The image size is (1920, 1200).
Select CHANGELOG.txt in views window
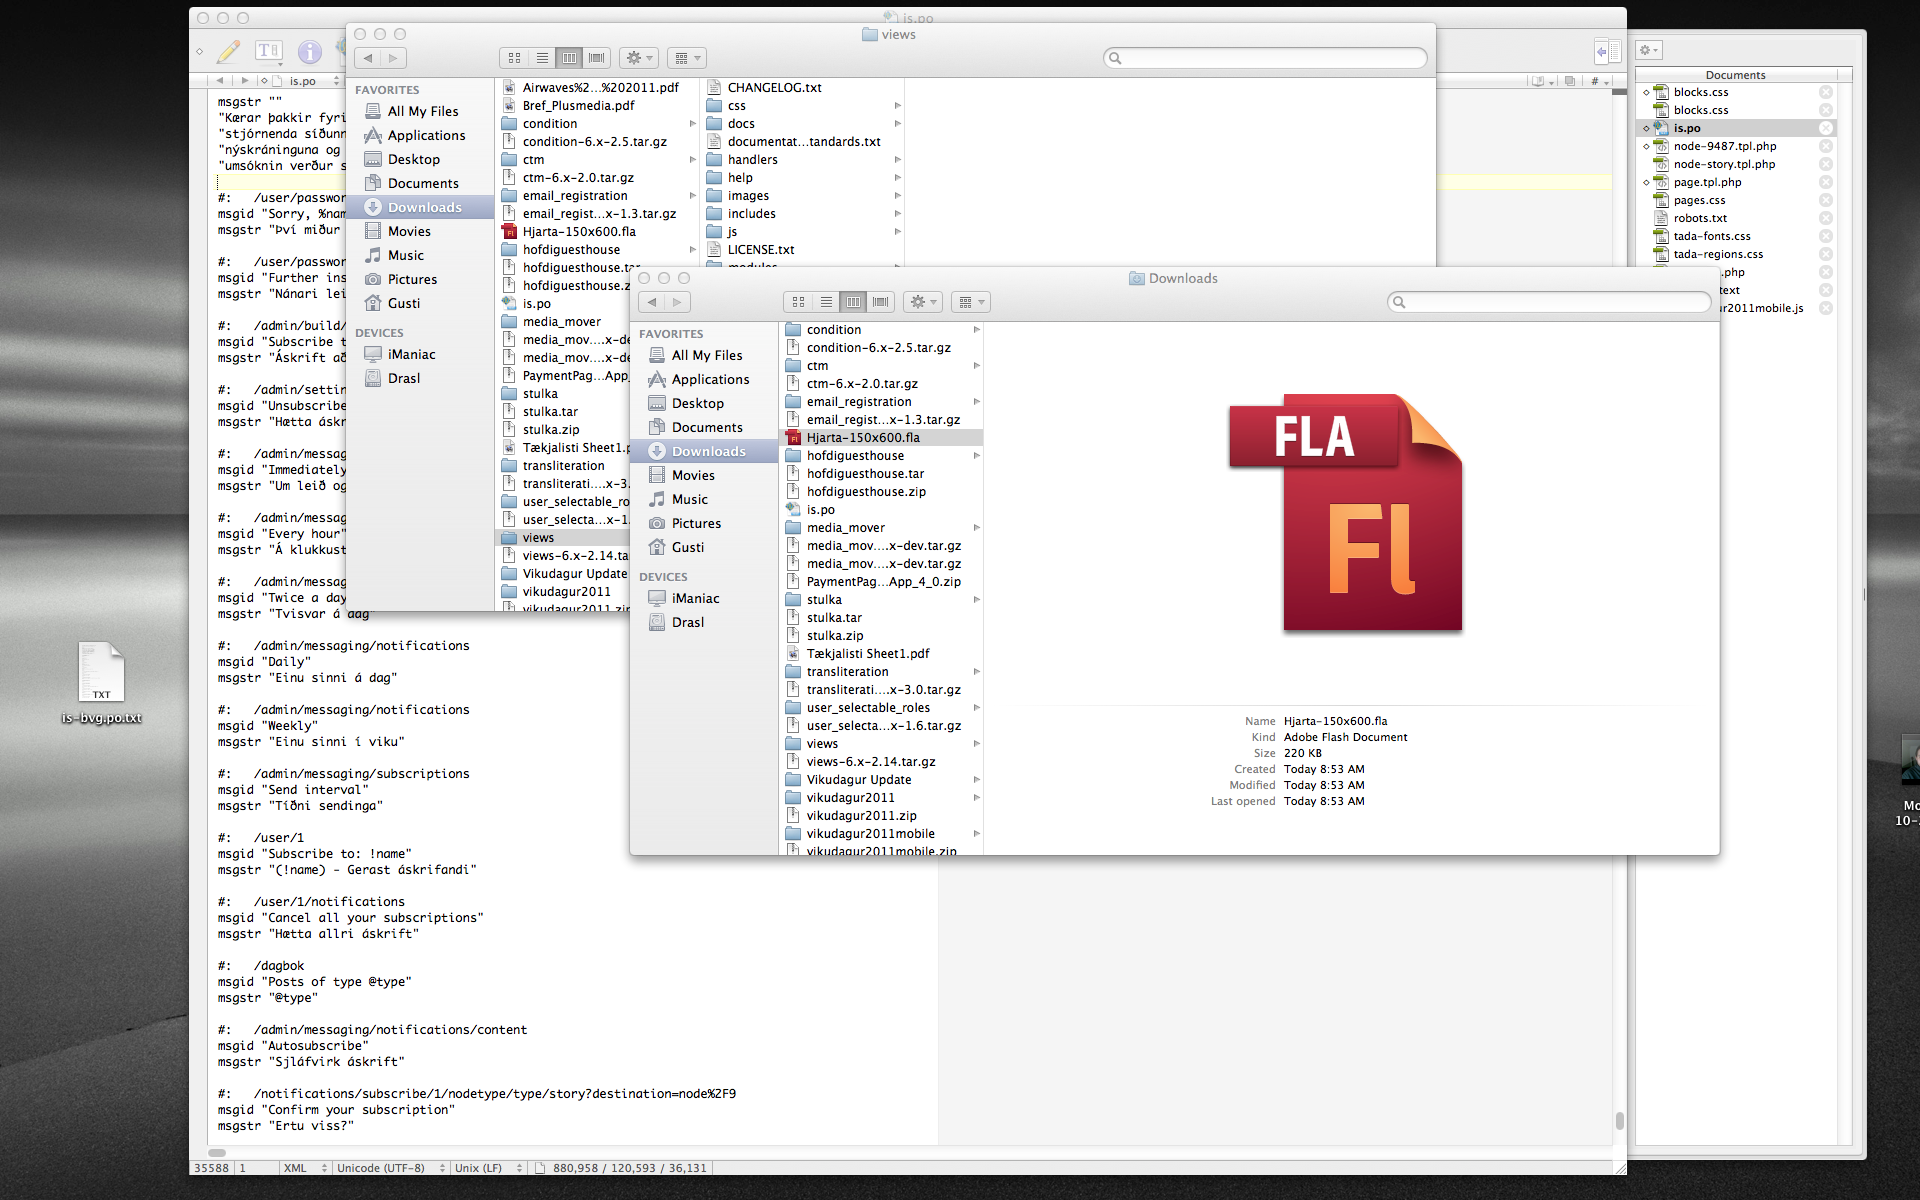click(x=774, y=88)
